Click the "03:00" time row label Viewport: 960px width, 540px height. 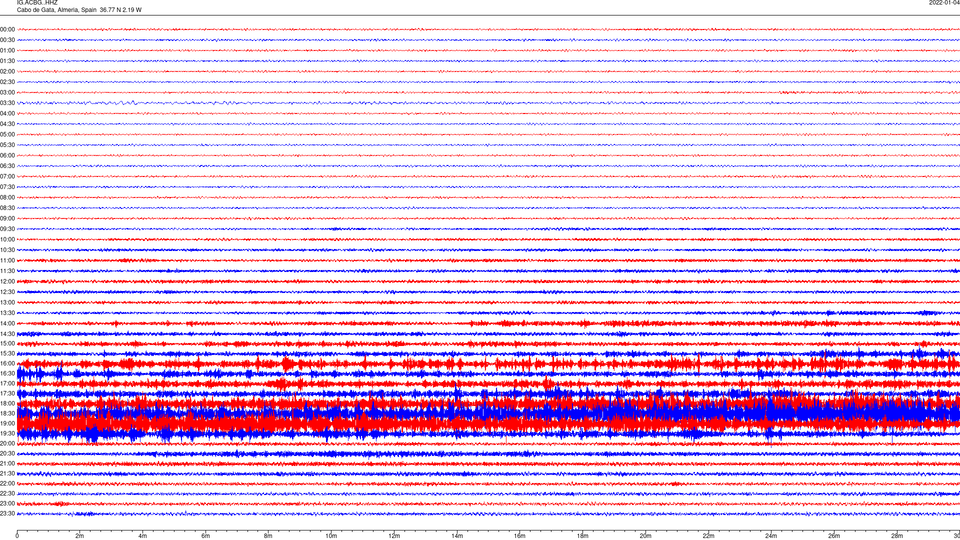7,92
